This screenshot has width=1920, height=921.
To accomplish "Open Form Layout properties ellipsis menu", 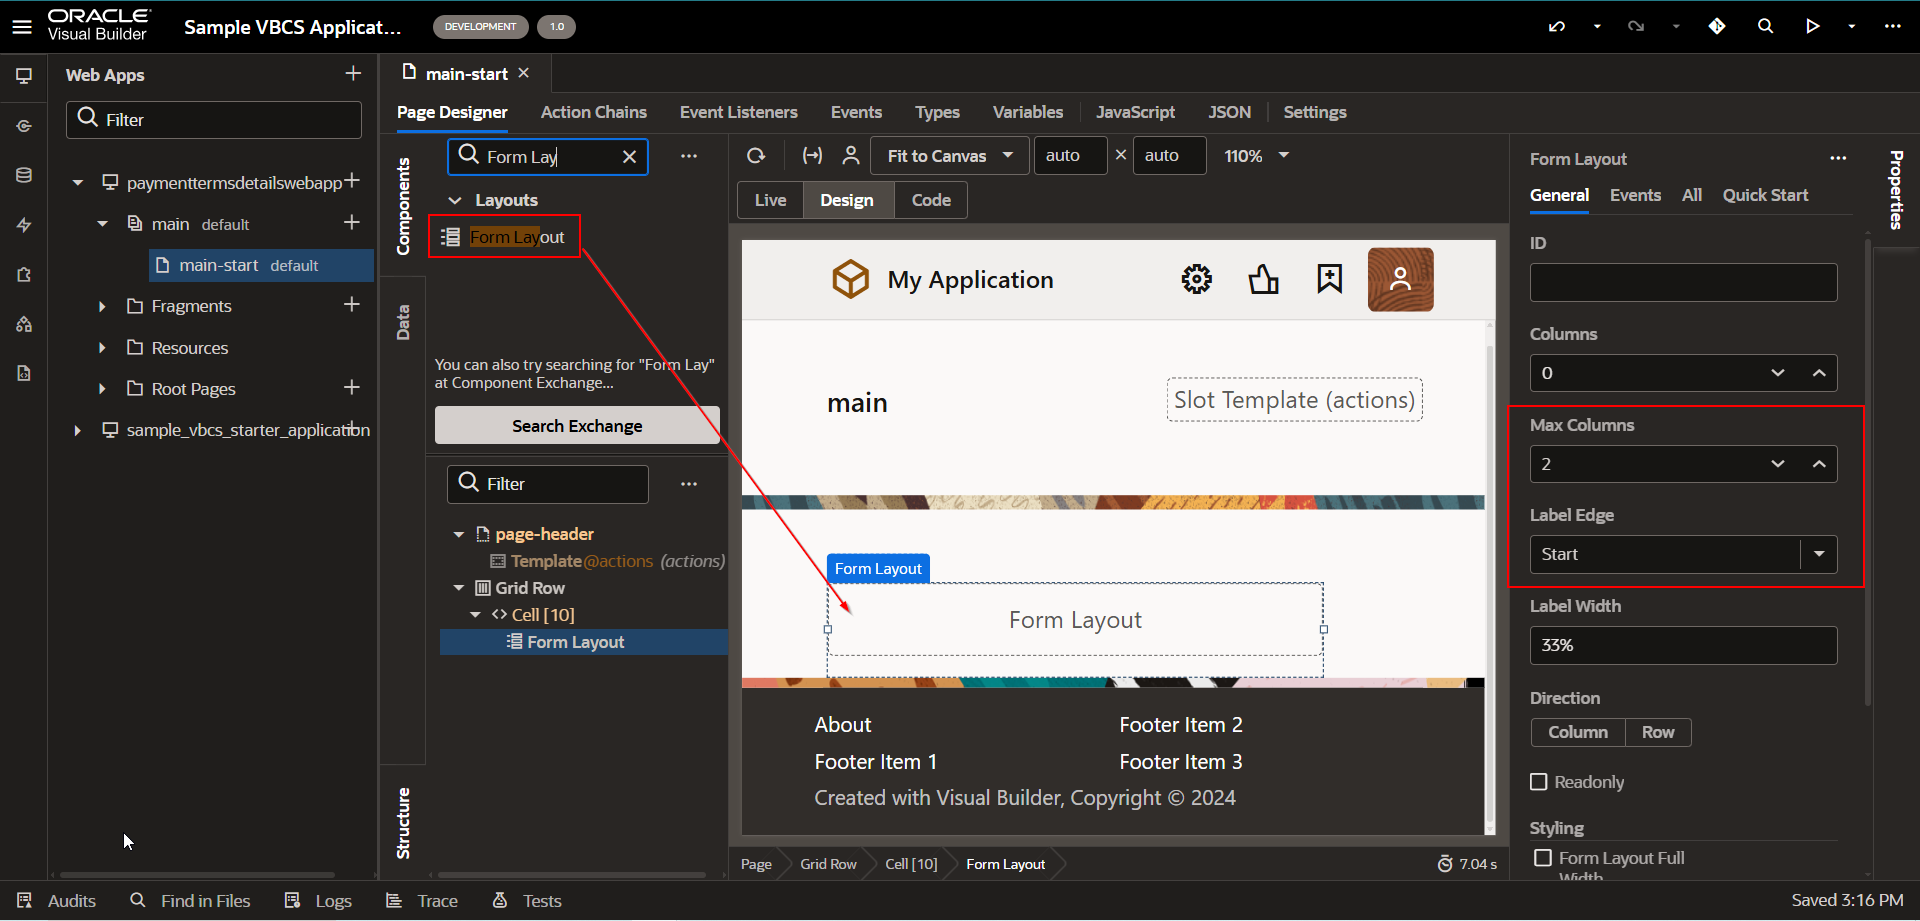I will 1838,158.
